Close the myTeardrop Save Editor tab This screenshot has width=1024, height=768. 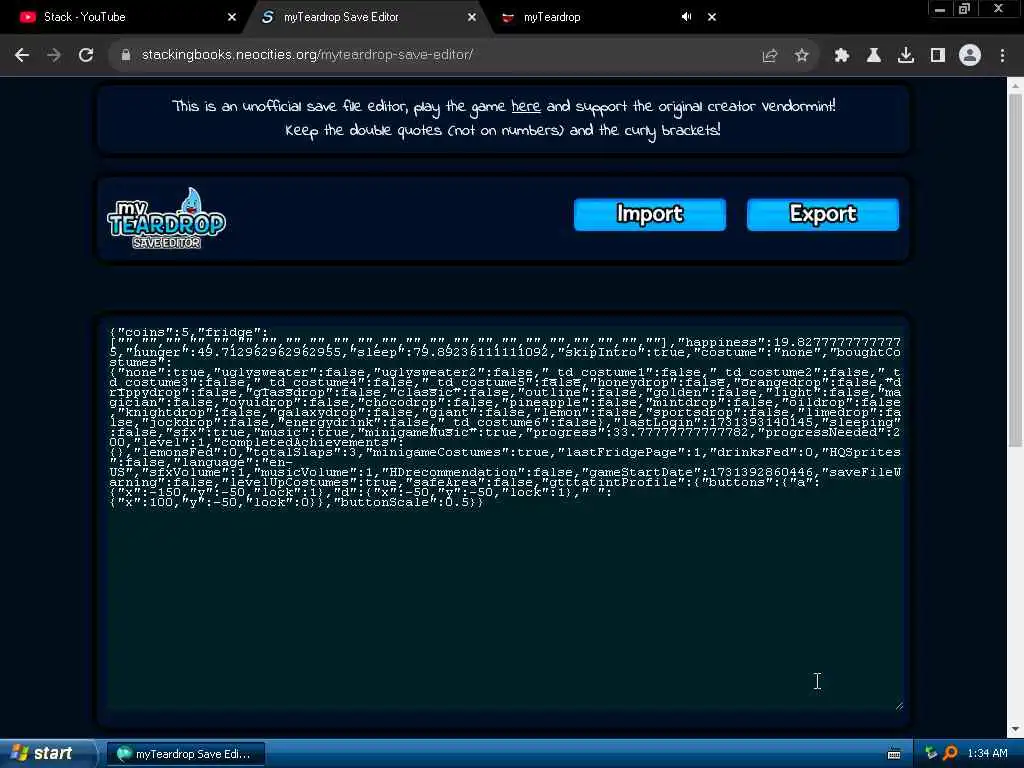pyautogui.click(x=472, y=17)
